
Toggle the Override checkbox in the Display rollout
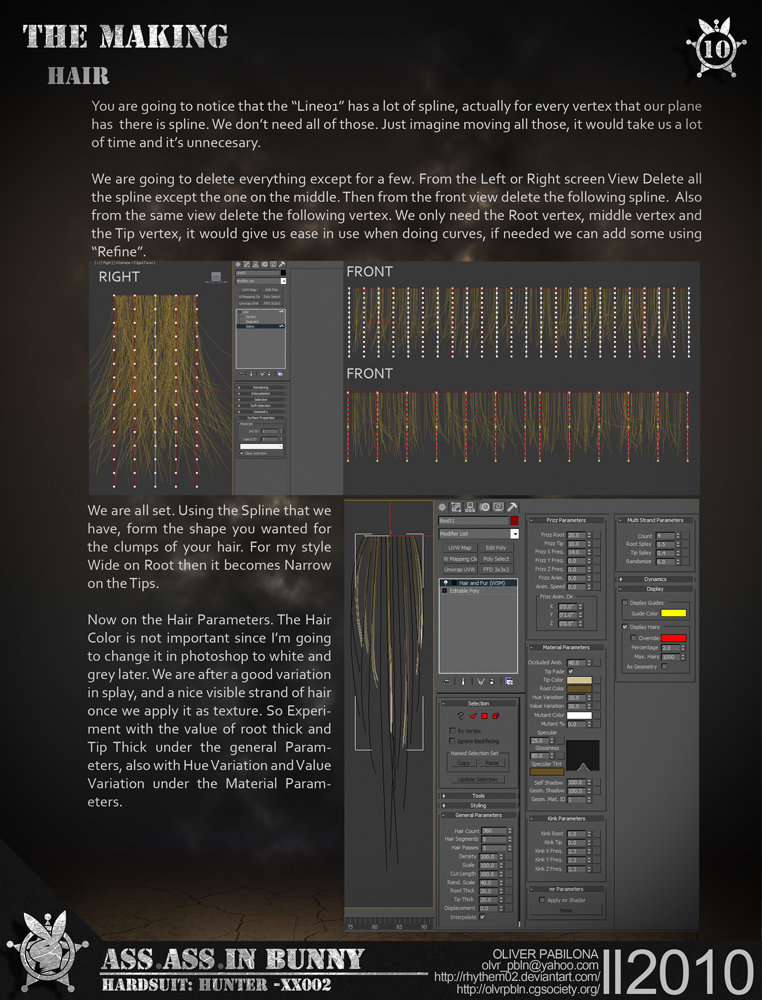pyautogui.click(x=633, y=638)
